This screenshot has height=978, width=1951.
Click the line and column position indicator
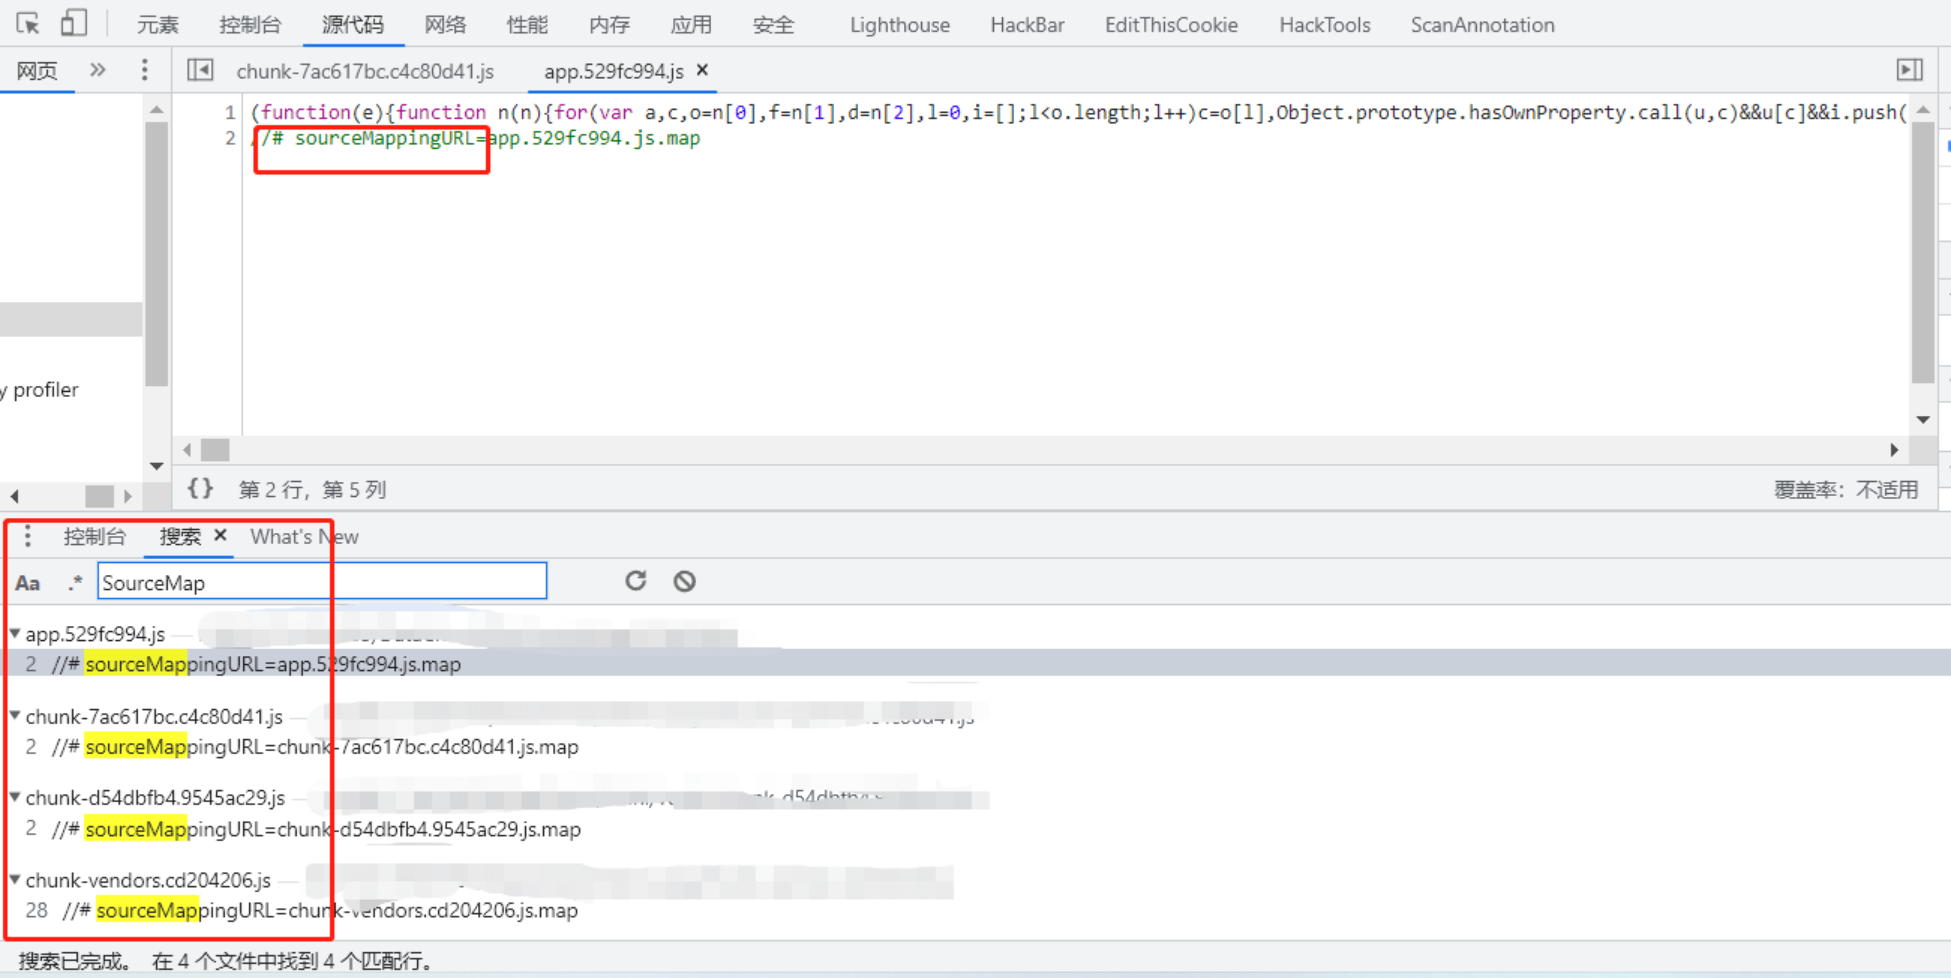312,490
